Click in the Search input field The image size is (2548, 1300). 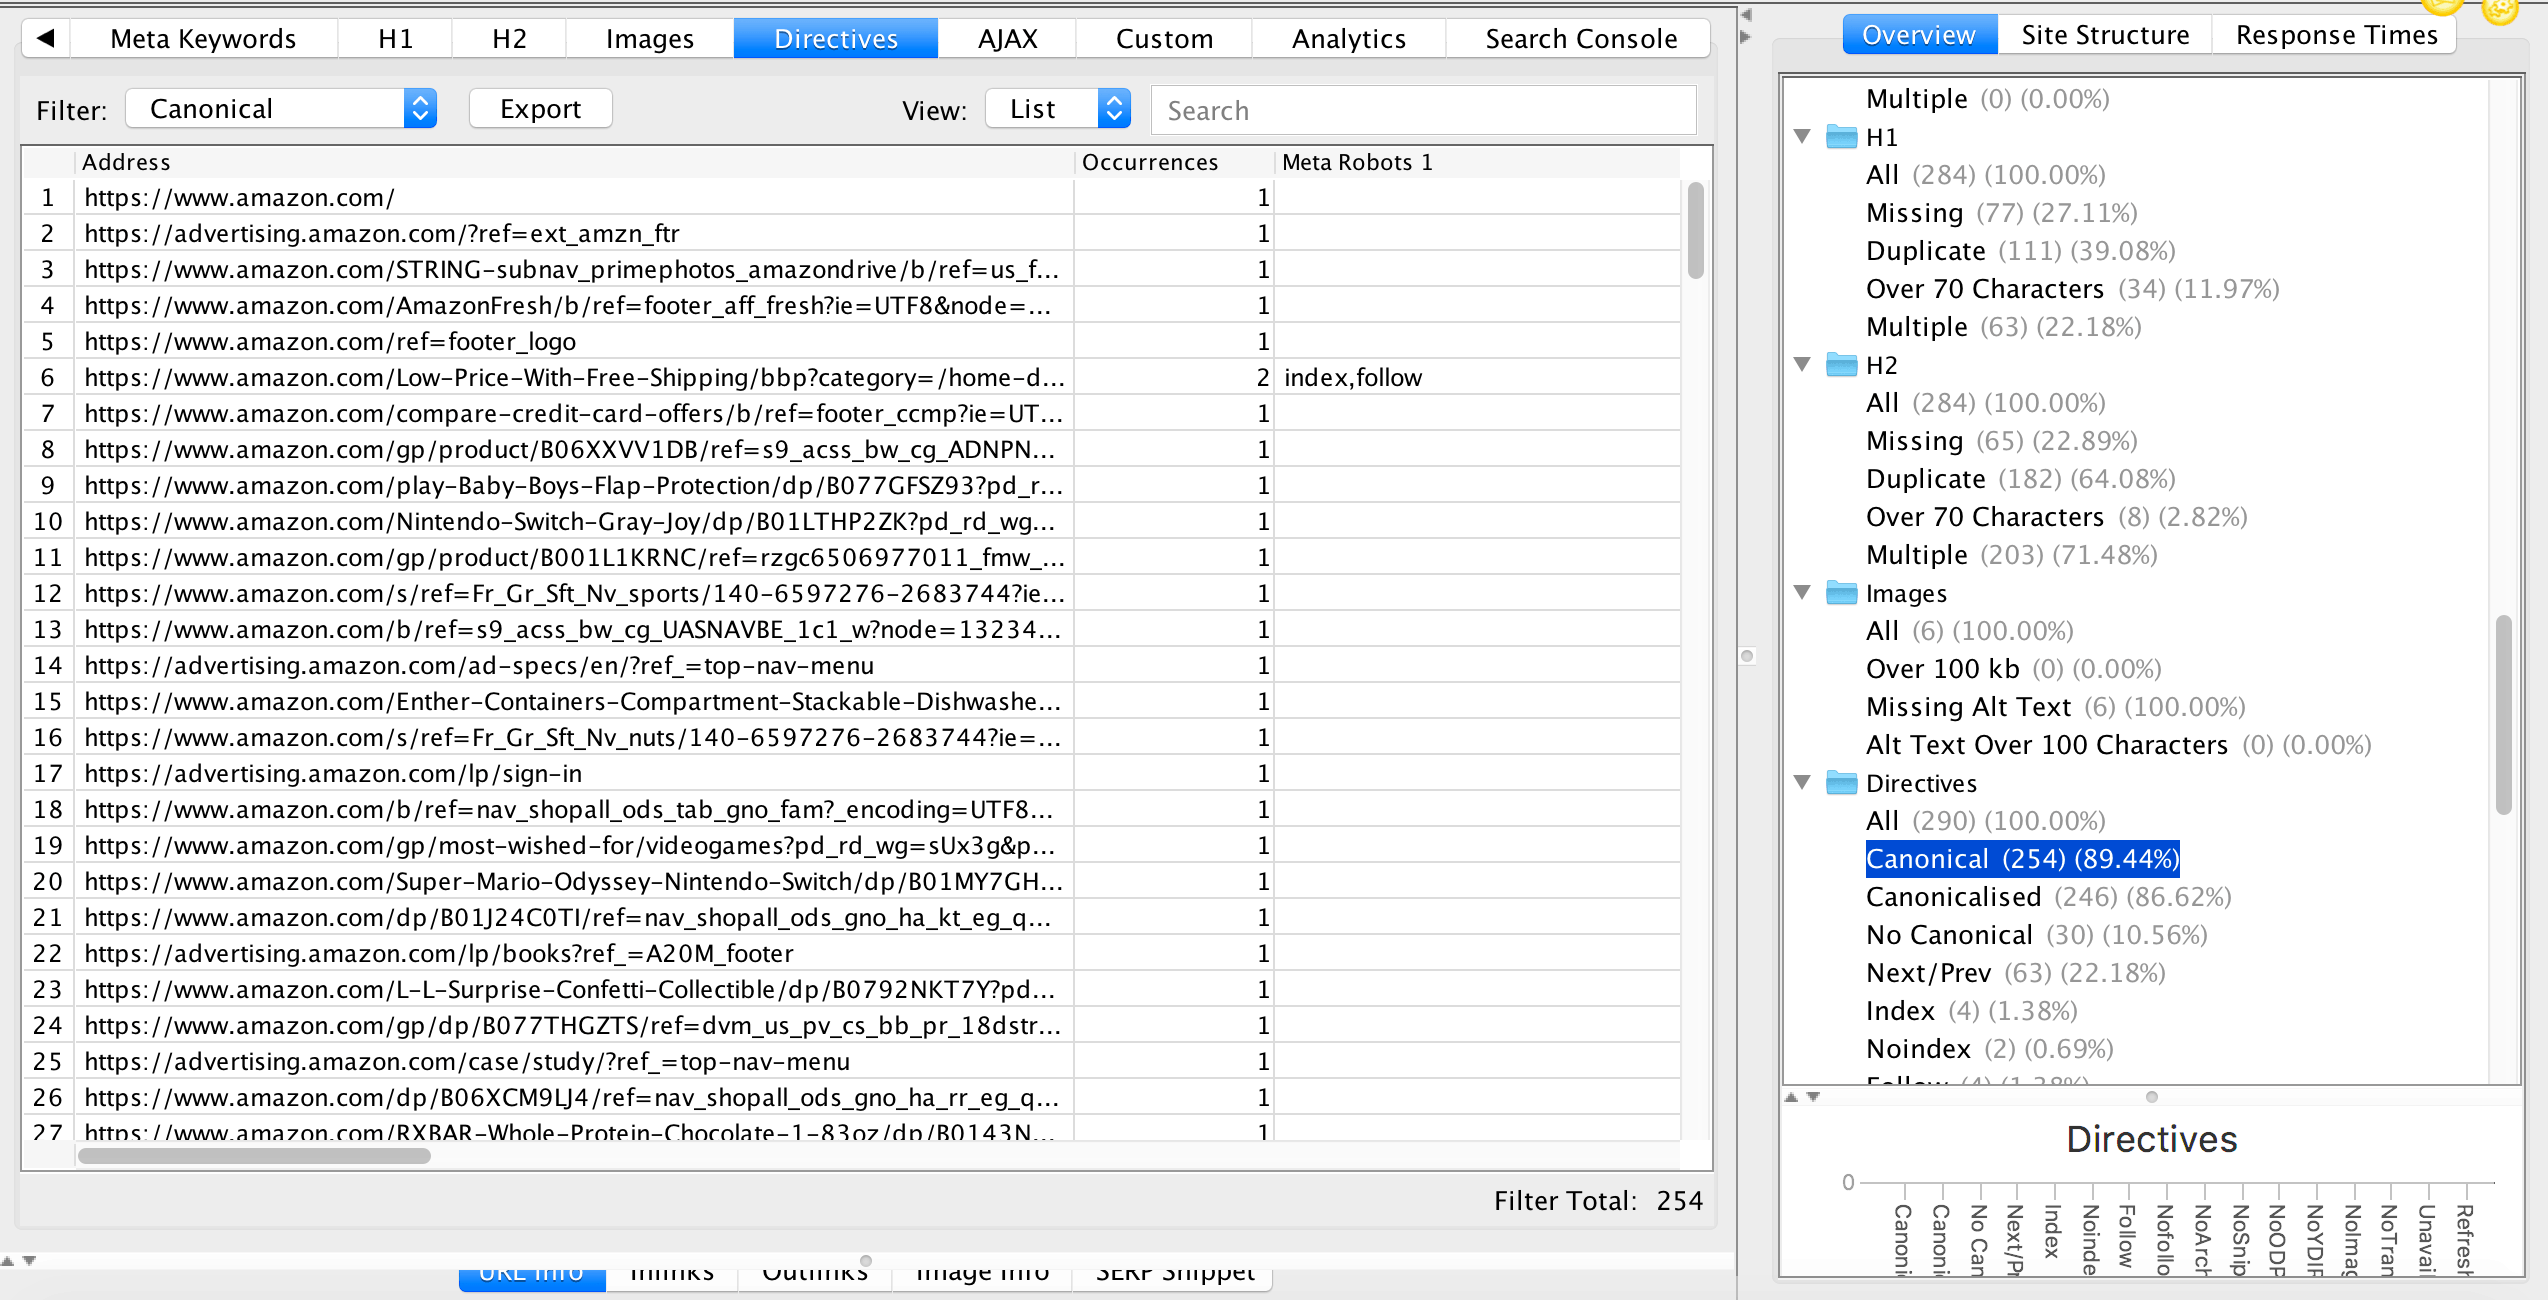click(1423, 110)
